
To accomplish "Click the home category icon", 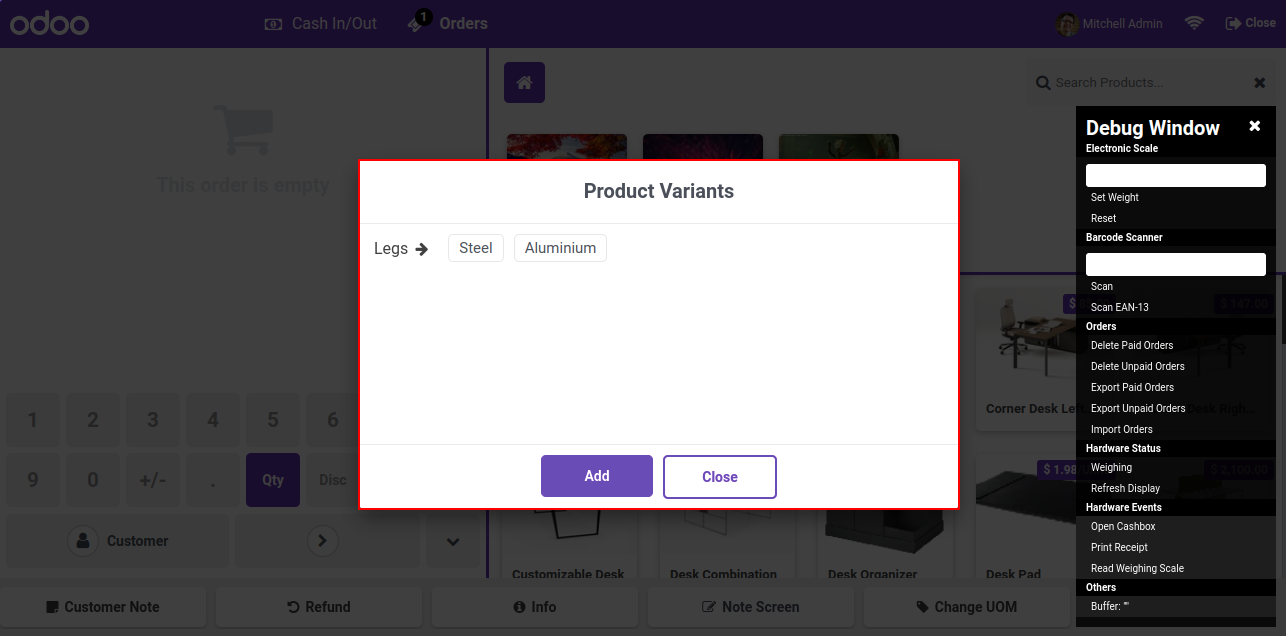I will (524, 83).
